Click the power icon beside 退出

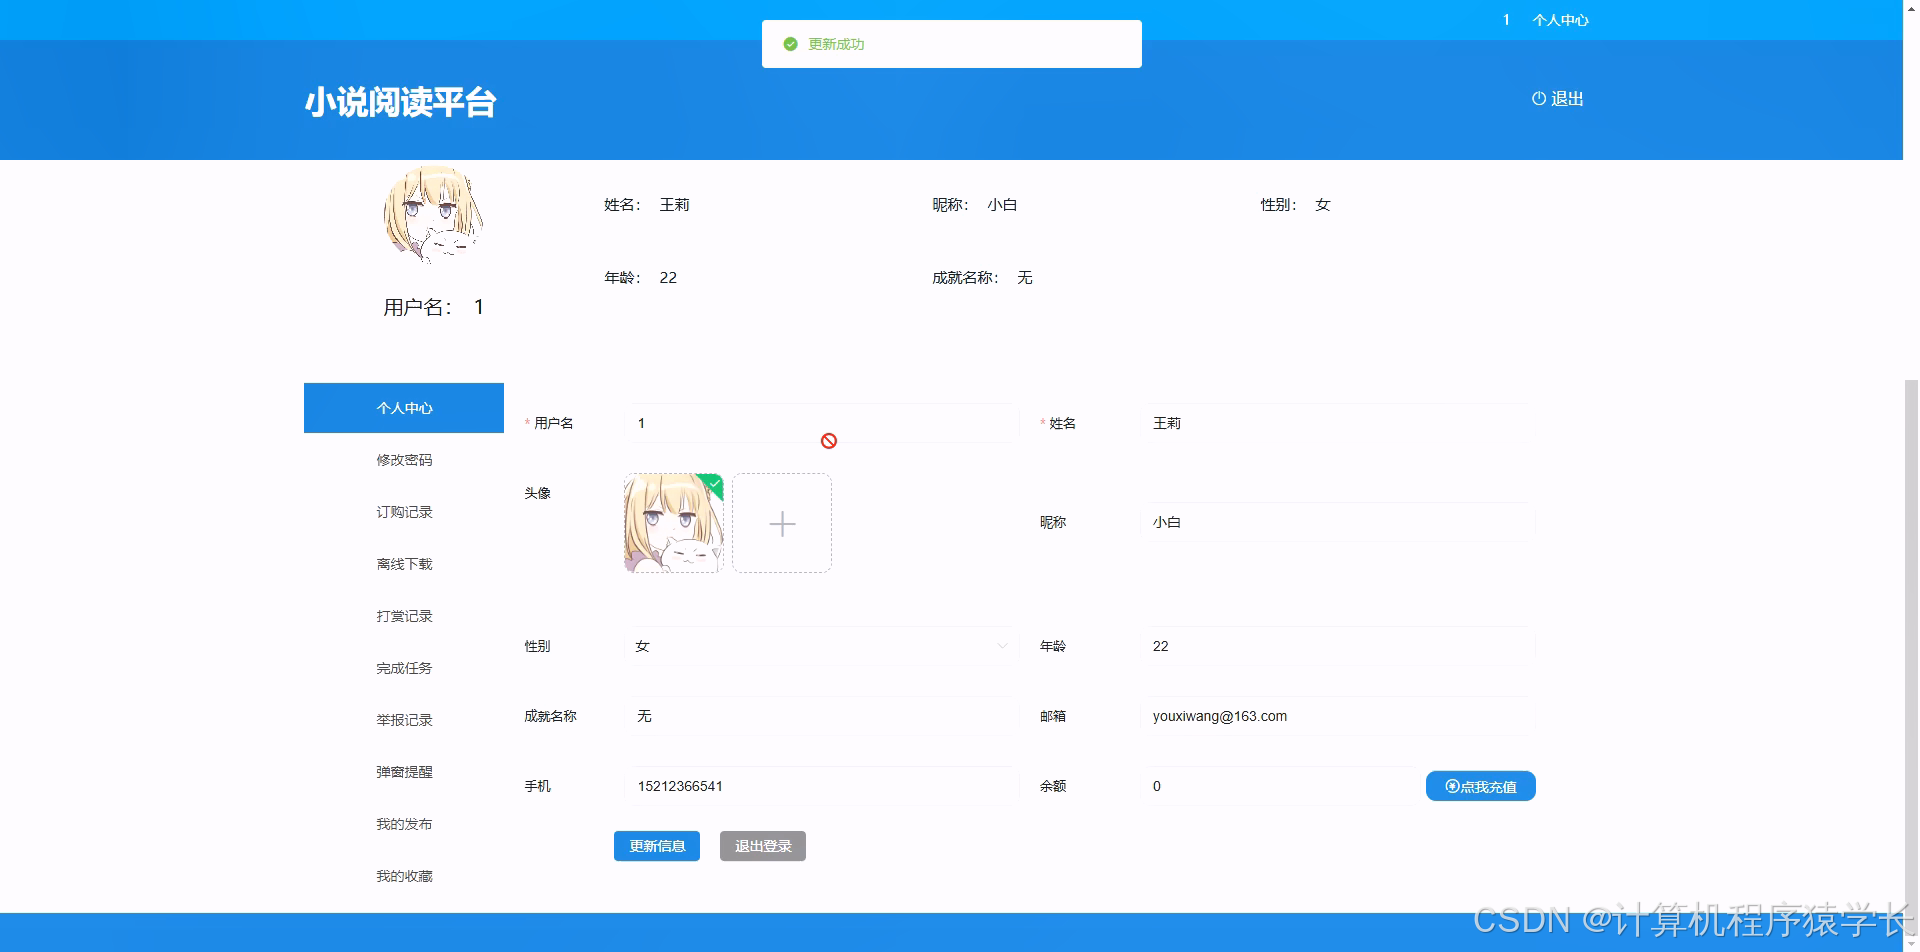(1538, 99)
